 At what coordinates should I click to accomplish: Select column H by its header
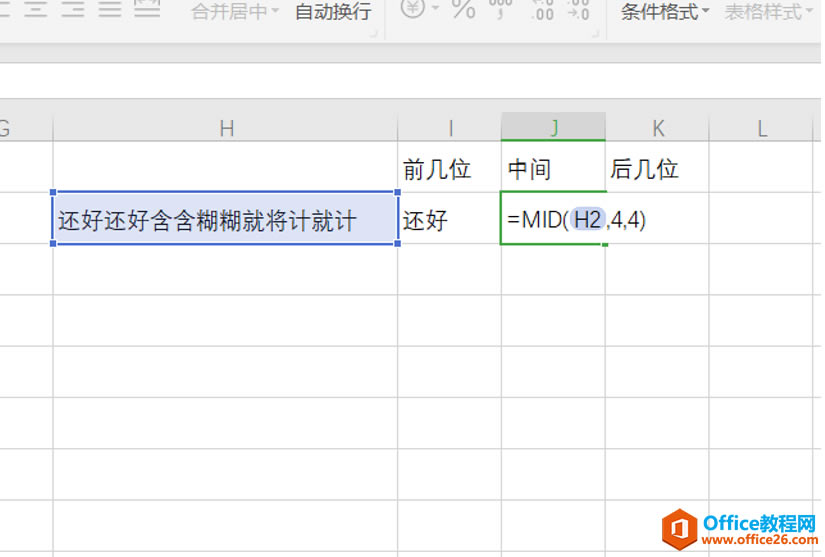pos(226,128)
